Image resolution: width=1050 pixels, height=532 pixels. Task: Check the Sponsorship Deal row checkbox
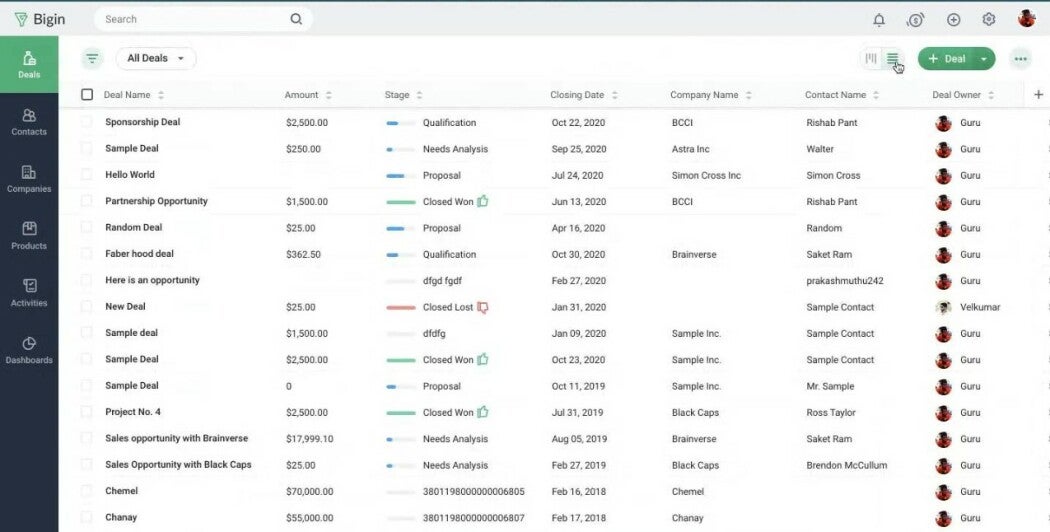87,122
